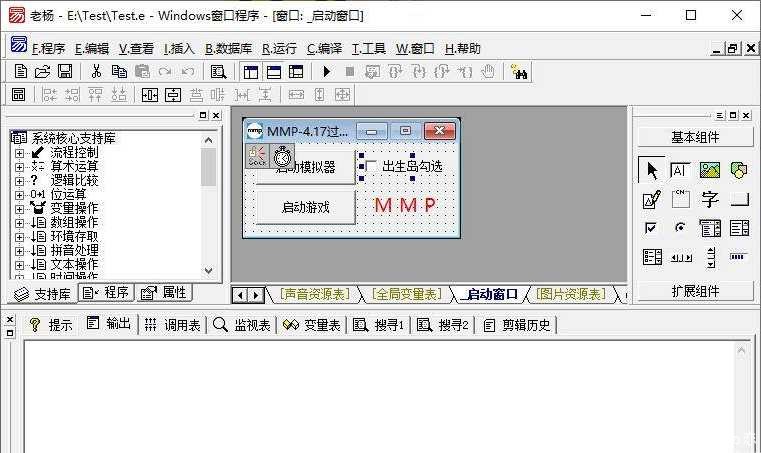Click the Cut scissors icon
761x453 pixels.
[x=96, y=72]
